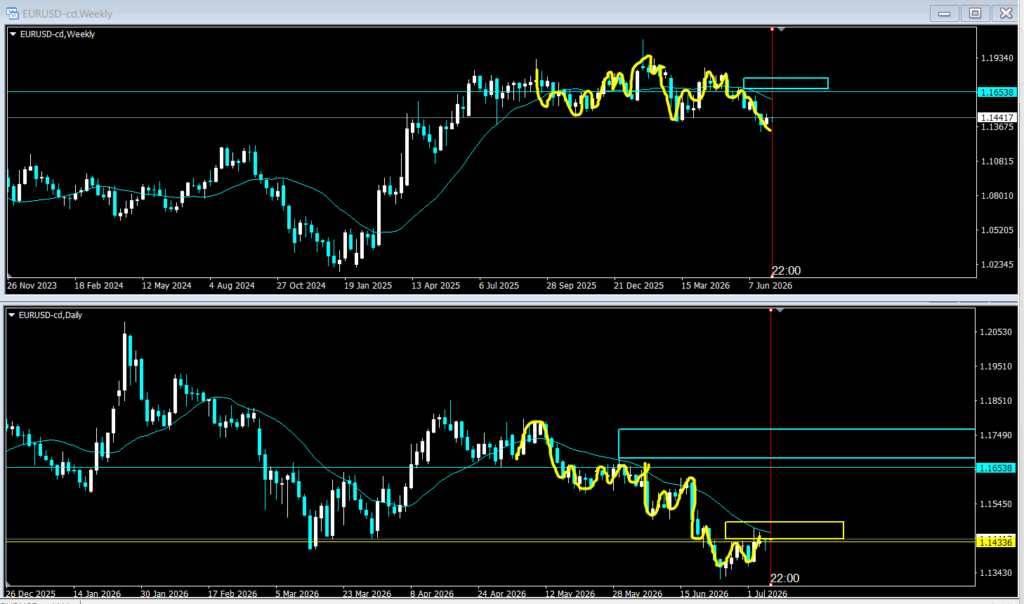Open the dropdown triangle beside EURUSD-cd,Daily label

11,315
